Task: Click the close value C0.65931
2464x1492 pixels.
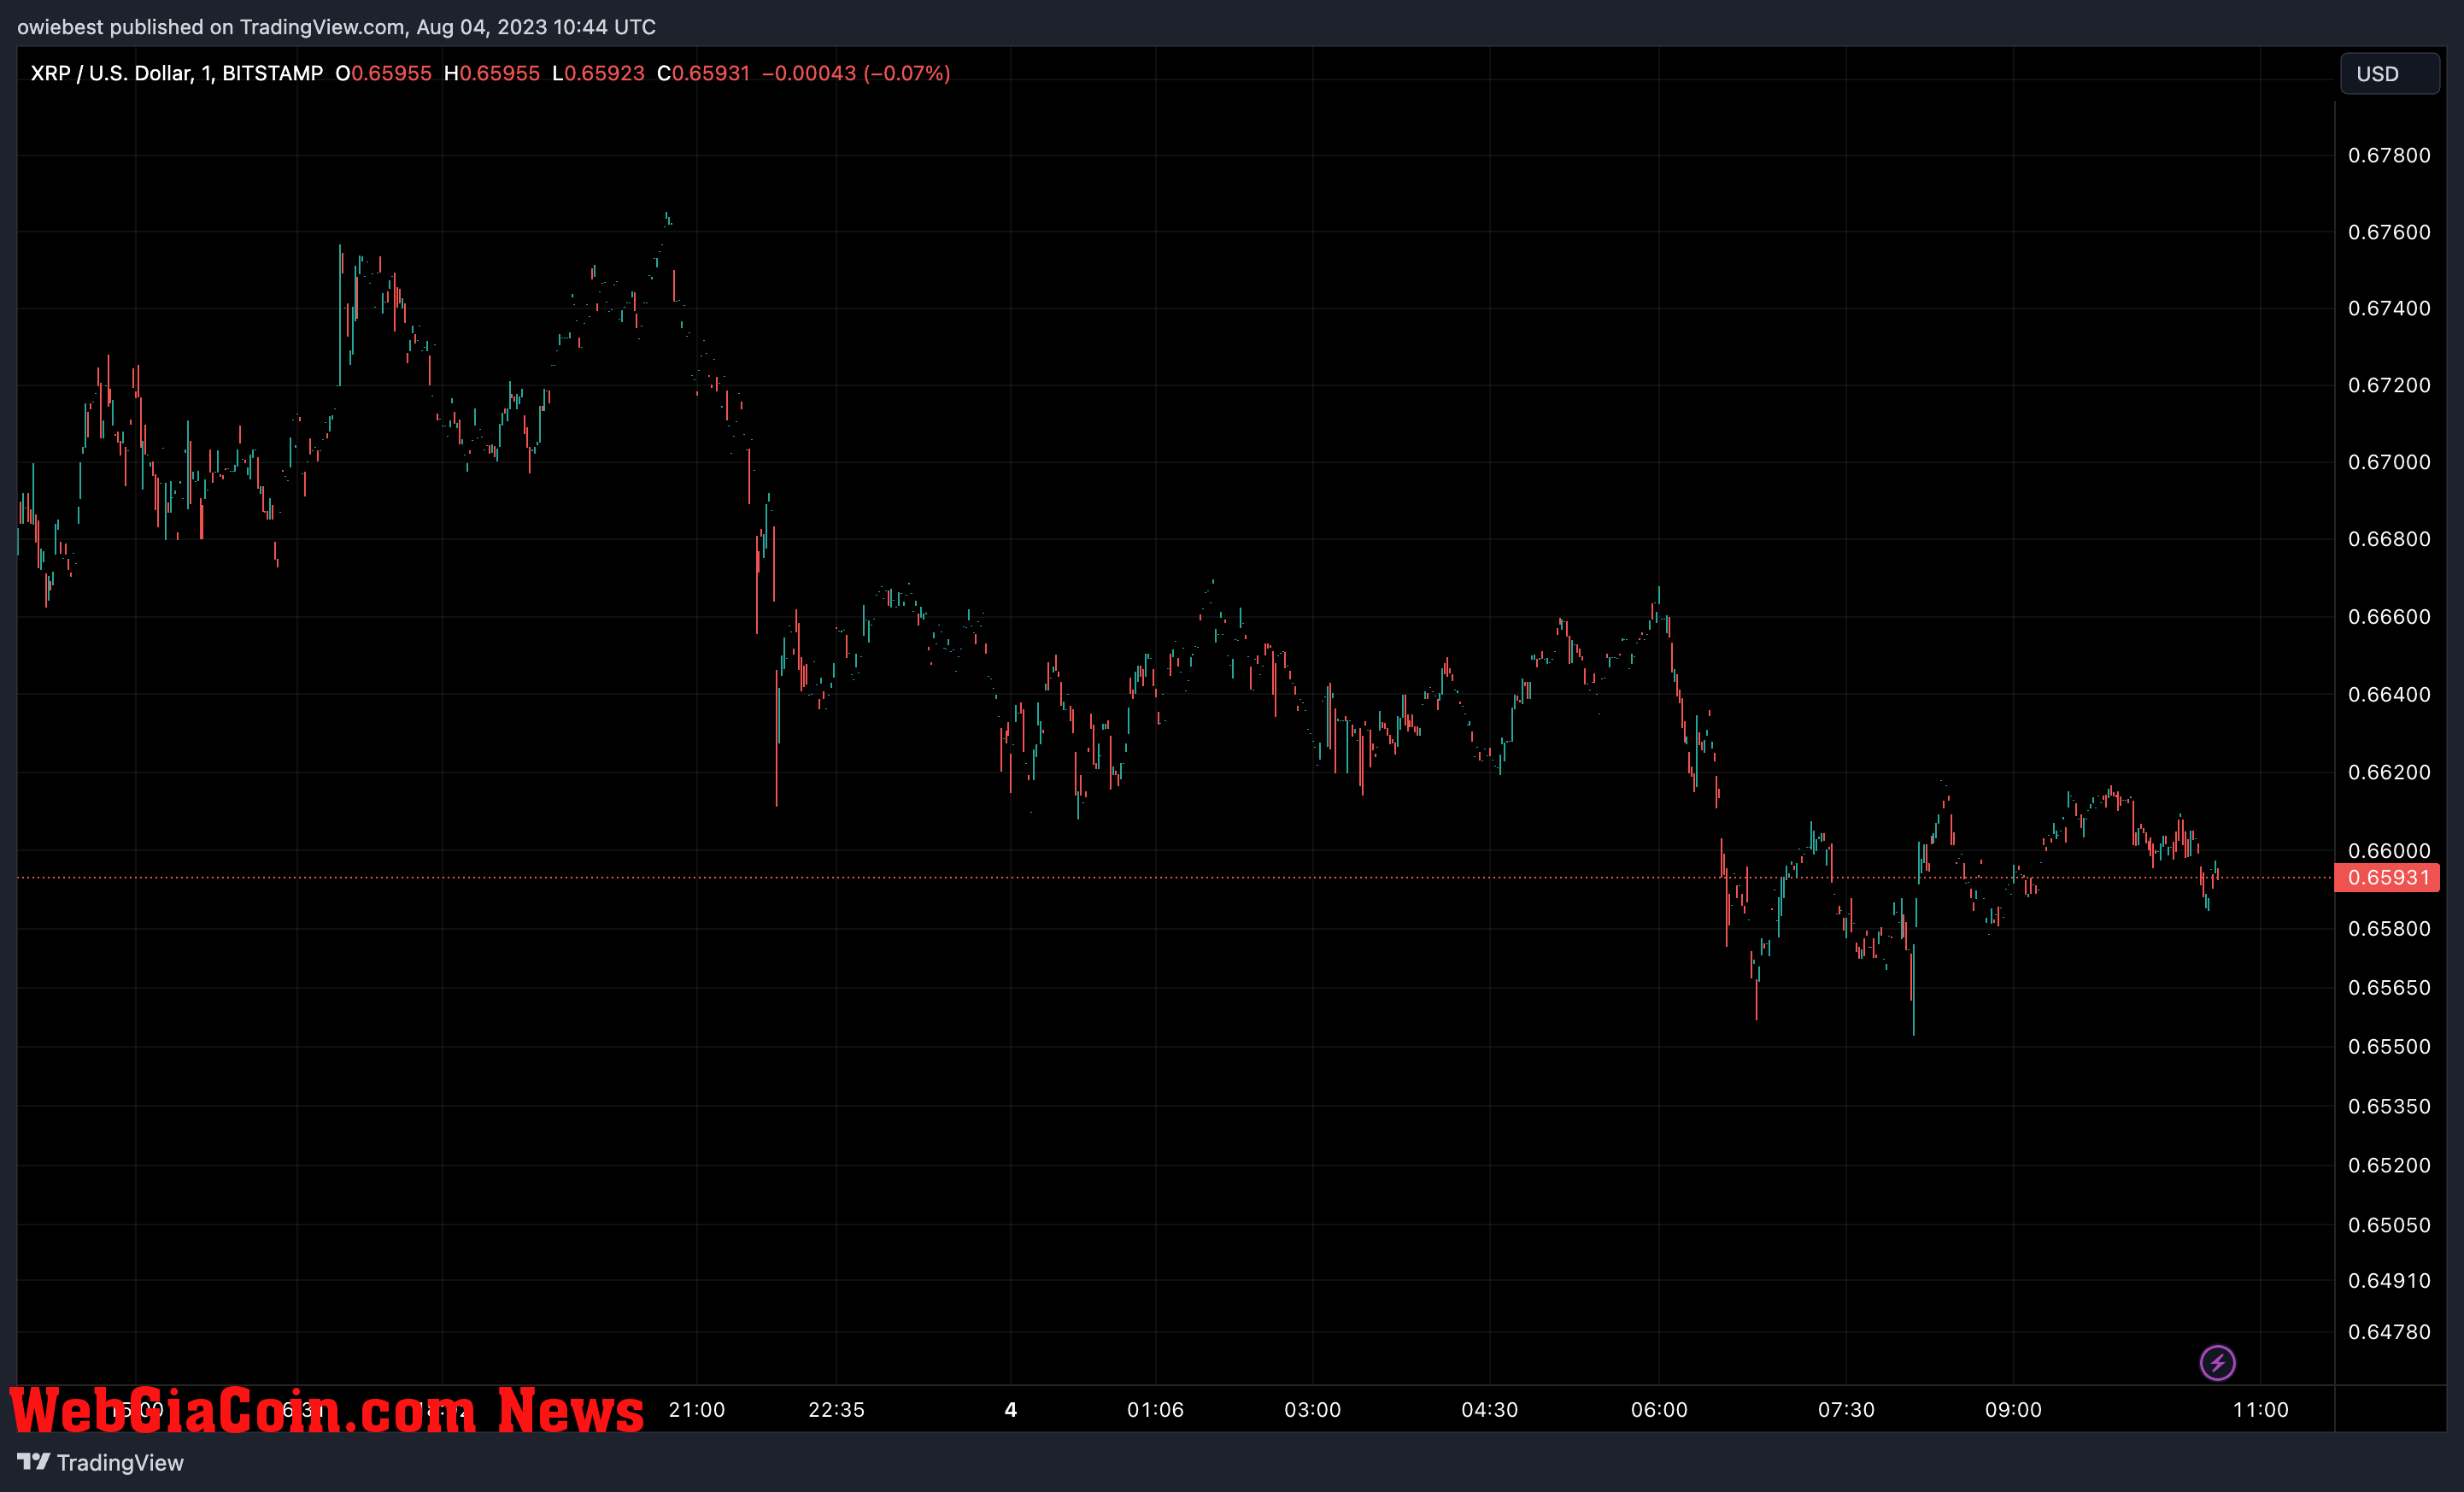Action: (x=703, y=73)
